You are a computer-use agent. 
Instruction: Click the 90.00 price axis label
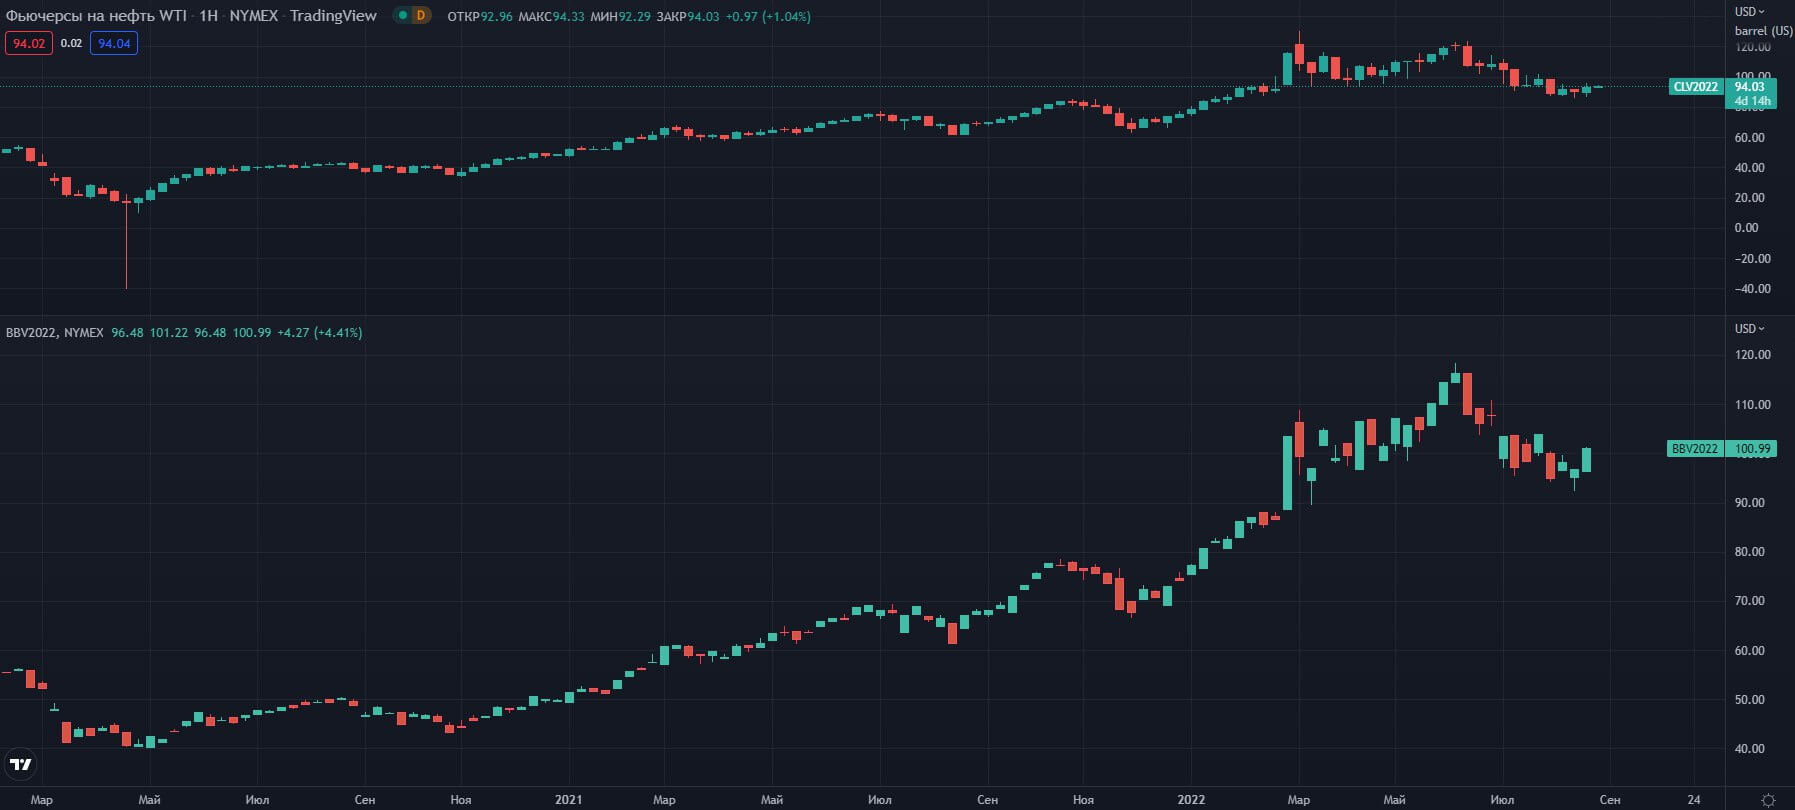1749,502
